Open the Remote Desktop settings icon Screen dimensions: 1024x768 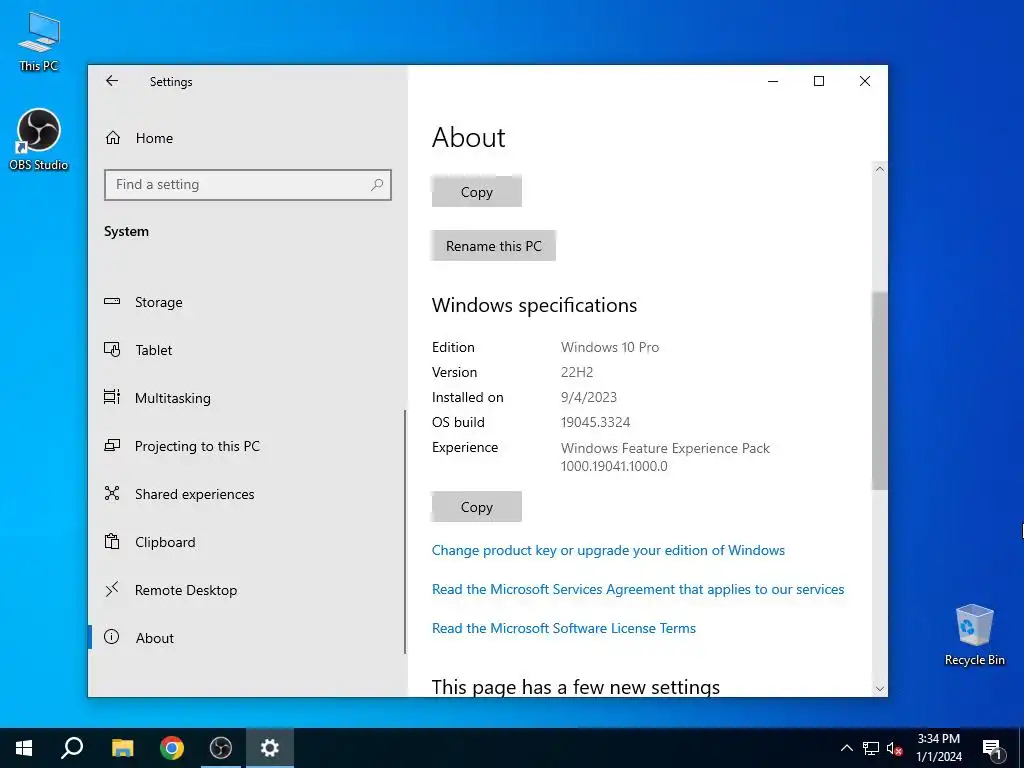point(112,590)
